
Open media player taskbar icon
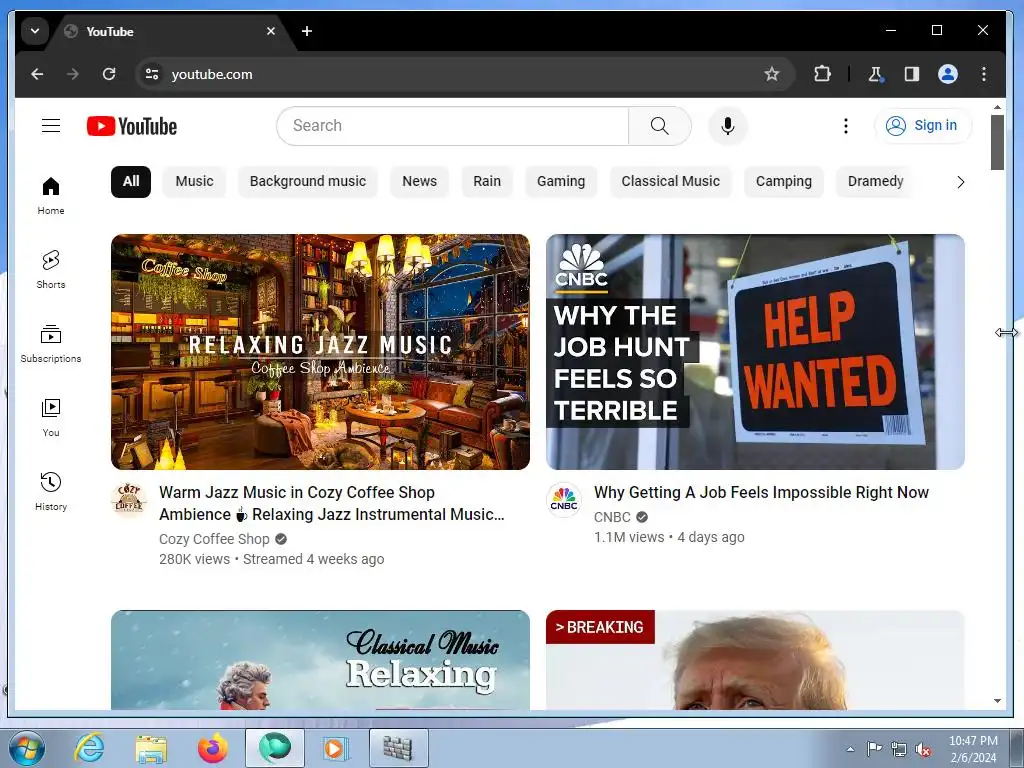[x=336, y=748]
